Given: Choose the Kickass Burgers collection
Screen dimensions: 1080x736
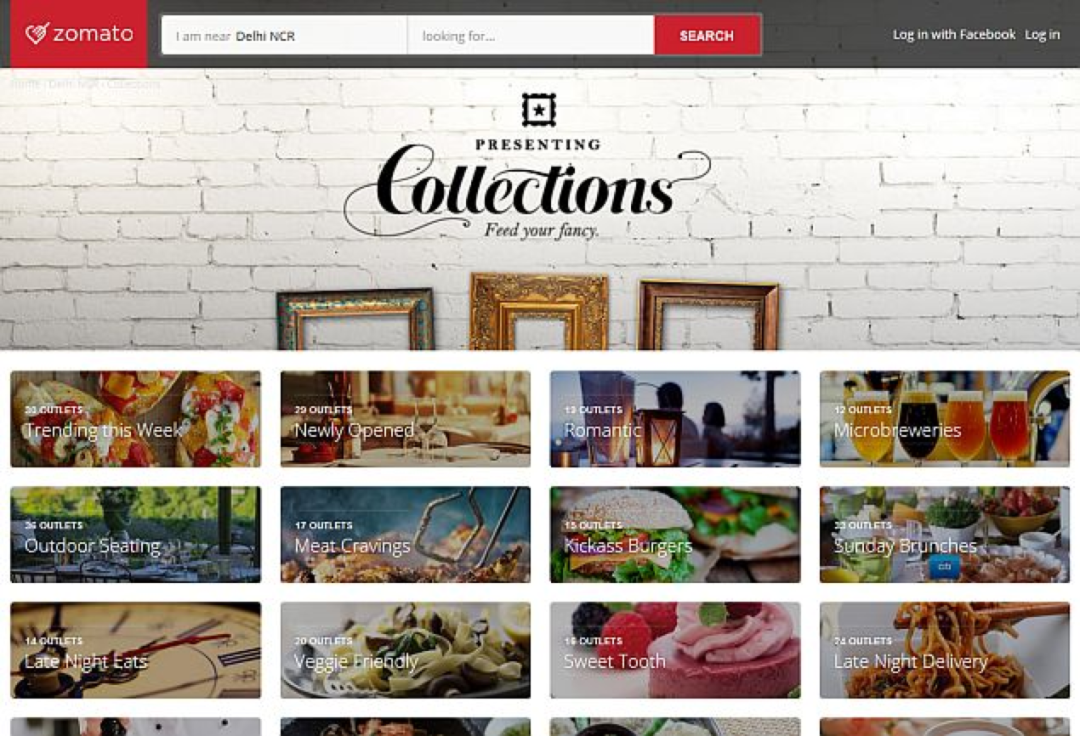Looking at the screenshot, I should click(675, 534).
